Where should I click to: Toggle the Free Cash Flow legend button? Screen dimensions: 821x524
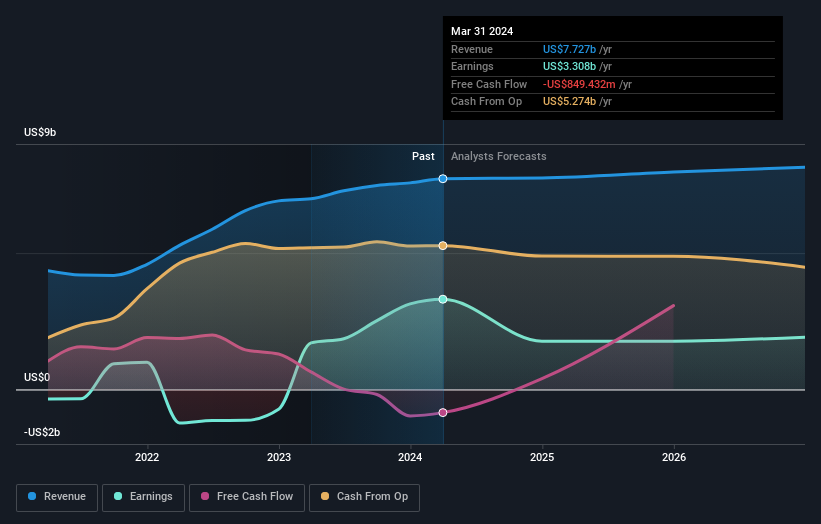pyautogui.click(x=247, y=497)
